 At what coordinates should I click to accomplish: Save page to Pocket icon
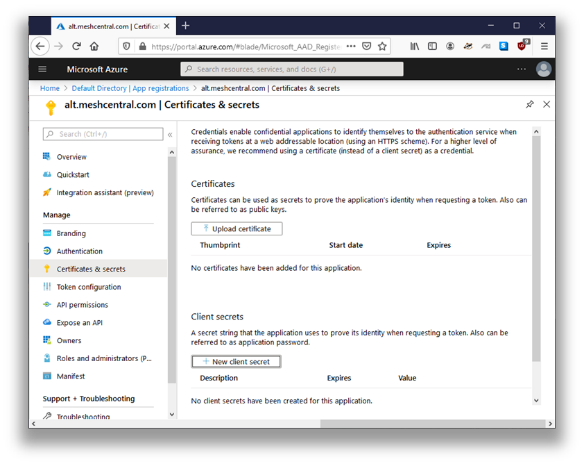click(x=367, y=46)
